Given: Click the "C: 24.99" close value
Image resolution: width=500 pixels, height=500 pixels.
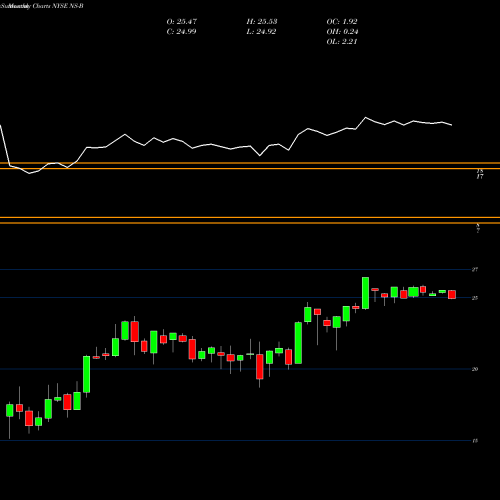Looking at the screenshot, I should click(x=181, y=32).
